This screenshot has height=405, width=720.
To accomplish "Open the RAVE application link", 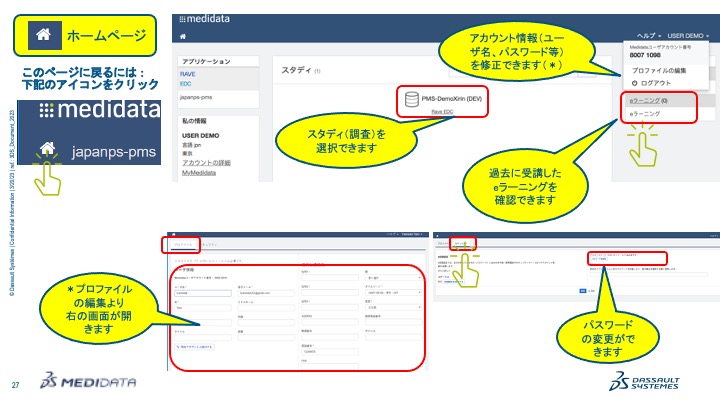I will coord(188,74).
